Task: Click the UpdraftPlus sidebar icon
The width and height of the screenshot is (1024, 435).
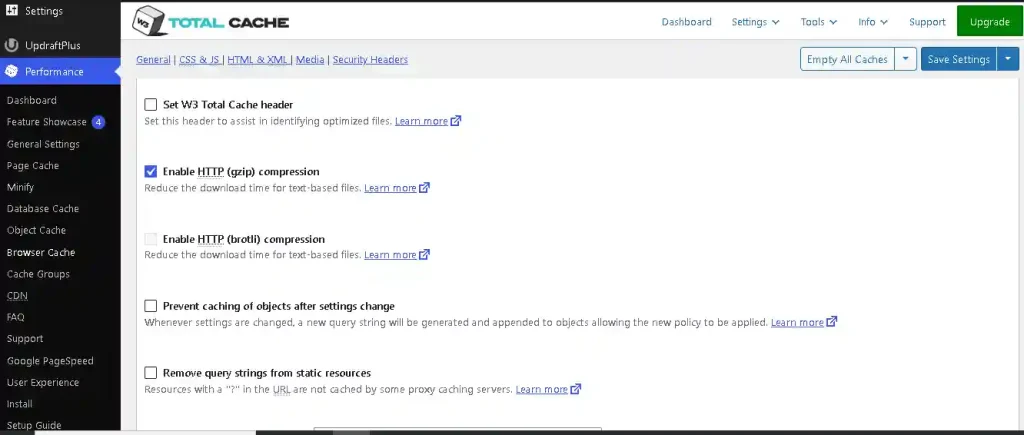Action: [11, 46]
